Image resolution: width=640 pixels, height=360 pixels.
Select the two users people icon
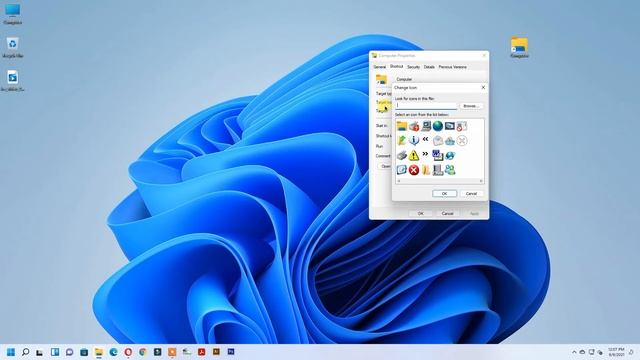point(450,170)
